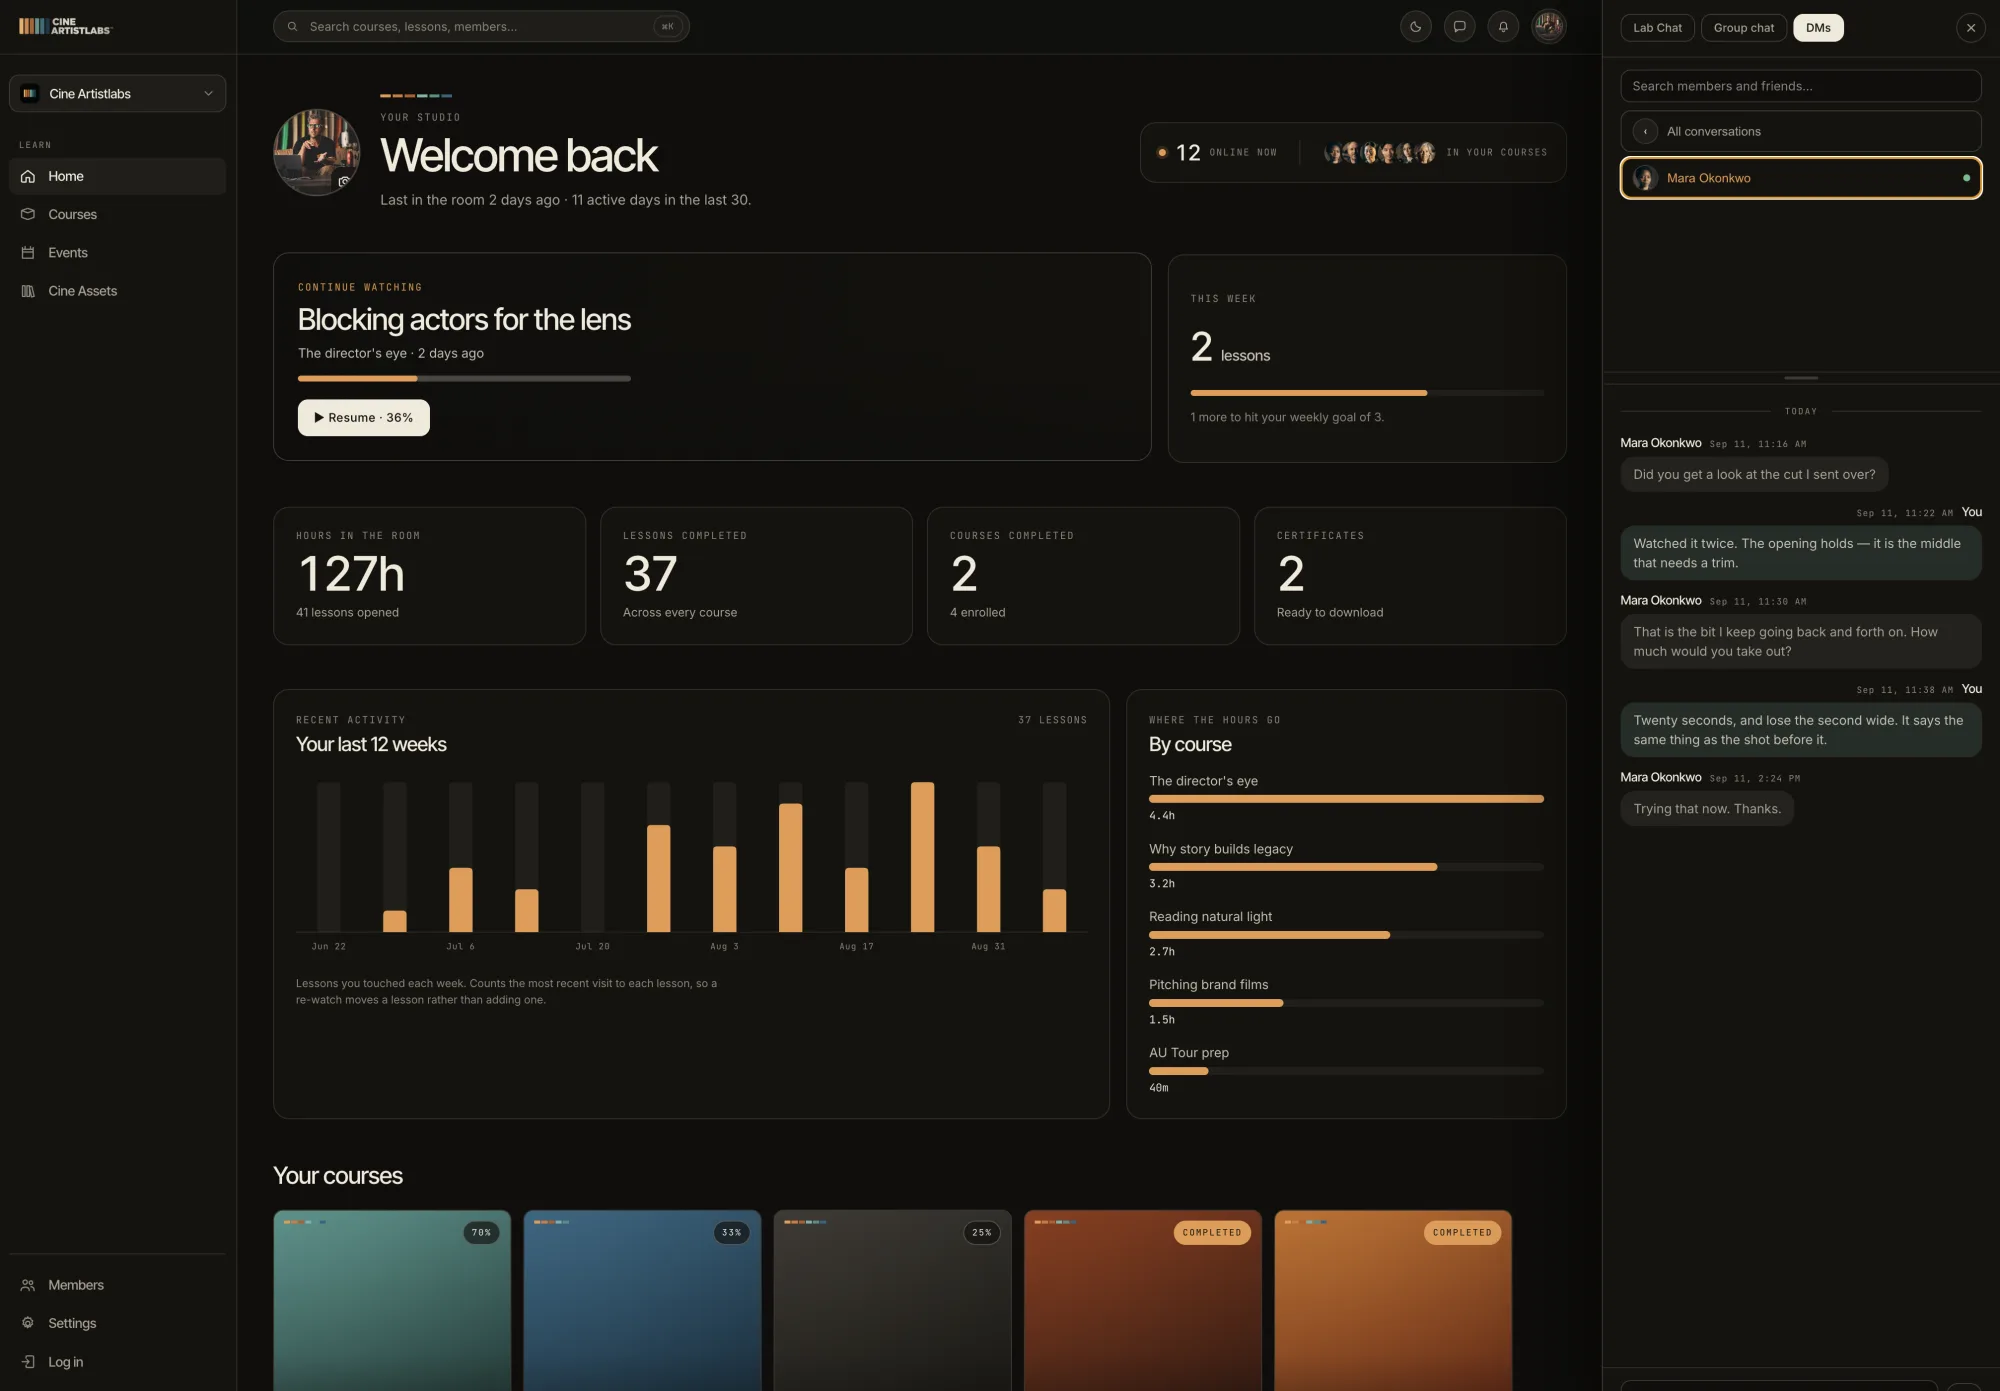This screenshot has height=1391, width=2000.
Task: Switch to Lab Chat tab
Action: click(1657, 28)
